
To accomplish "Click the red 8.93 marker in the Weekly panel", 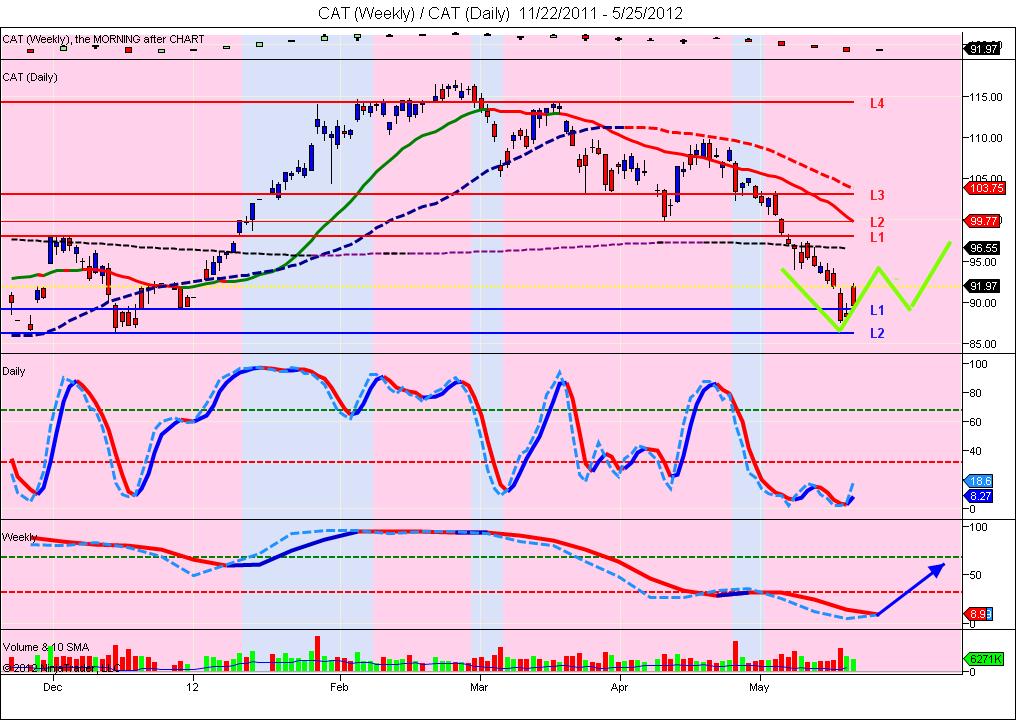I will (978, 614).
